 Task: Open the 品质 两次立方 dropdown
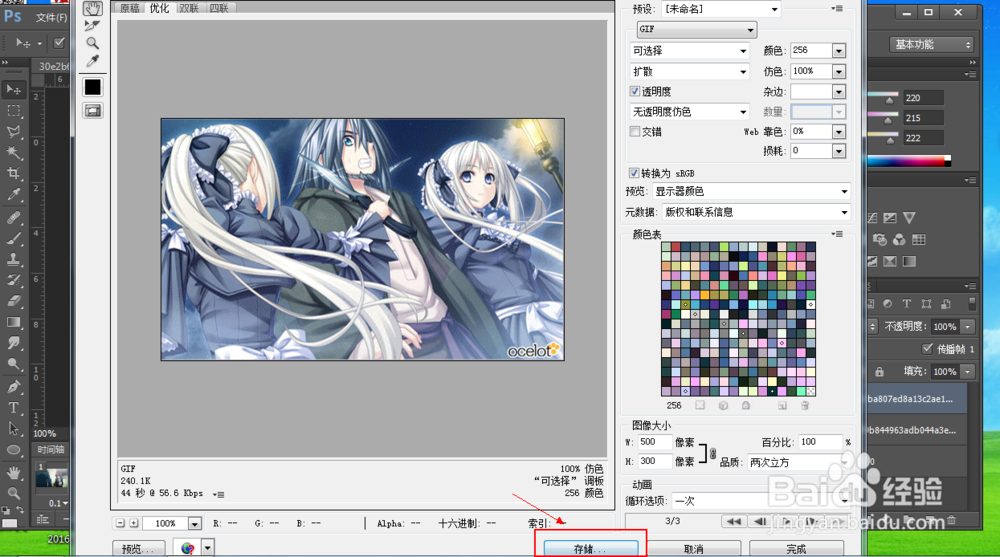(799, 462)
